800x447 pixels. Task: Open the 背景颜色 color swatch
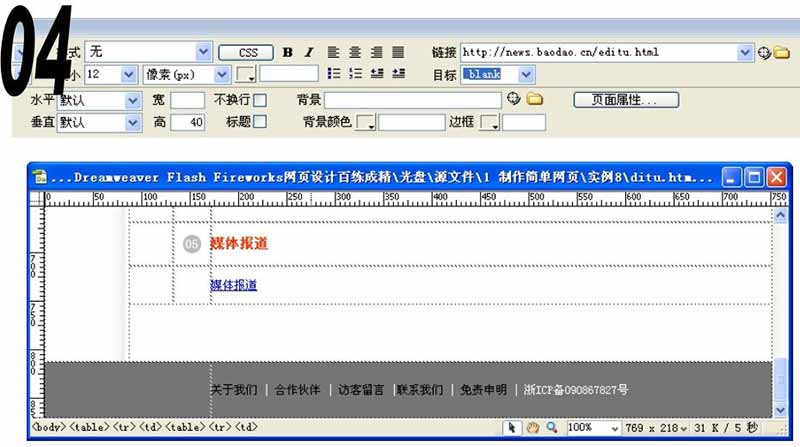366,122
